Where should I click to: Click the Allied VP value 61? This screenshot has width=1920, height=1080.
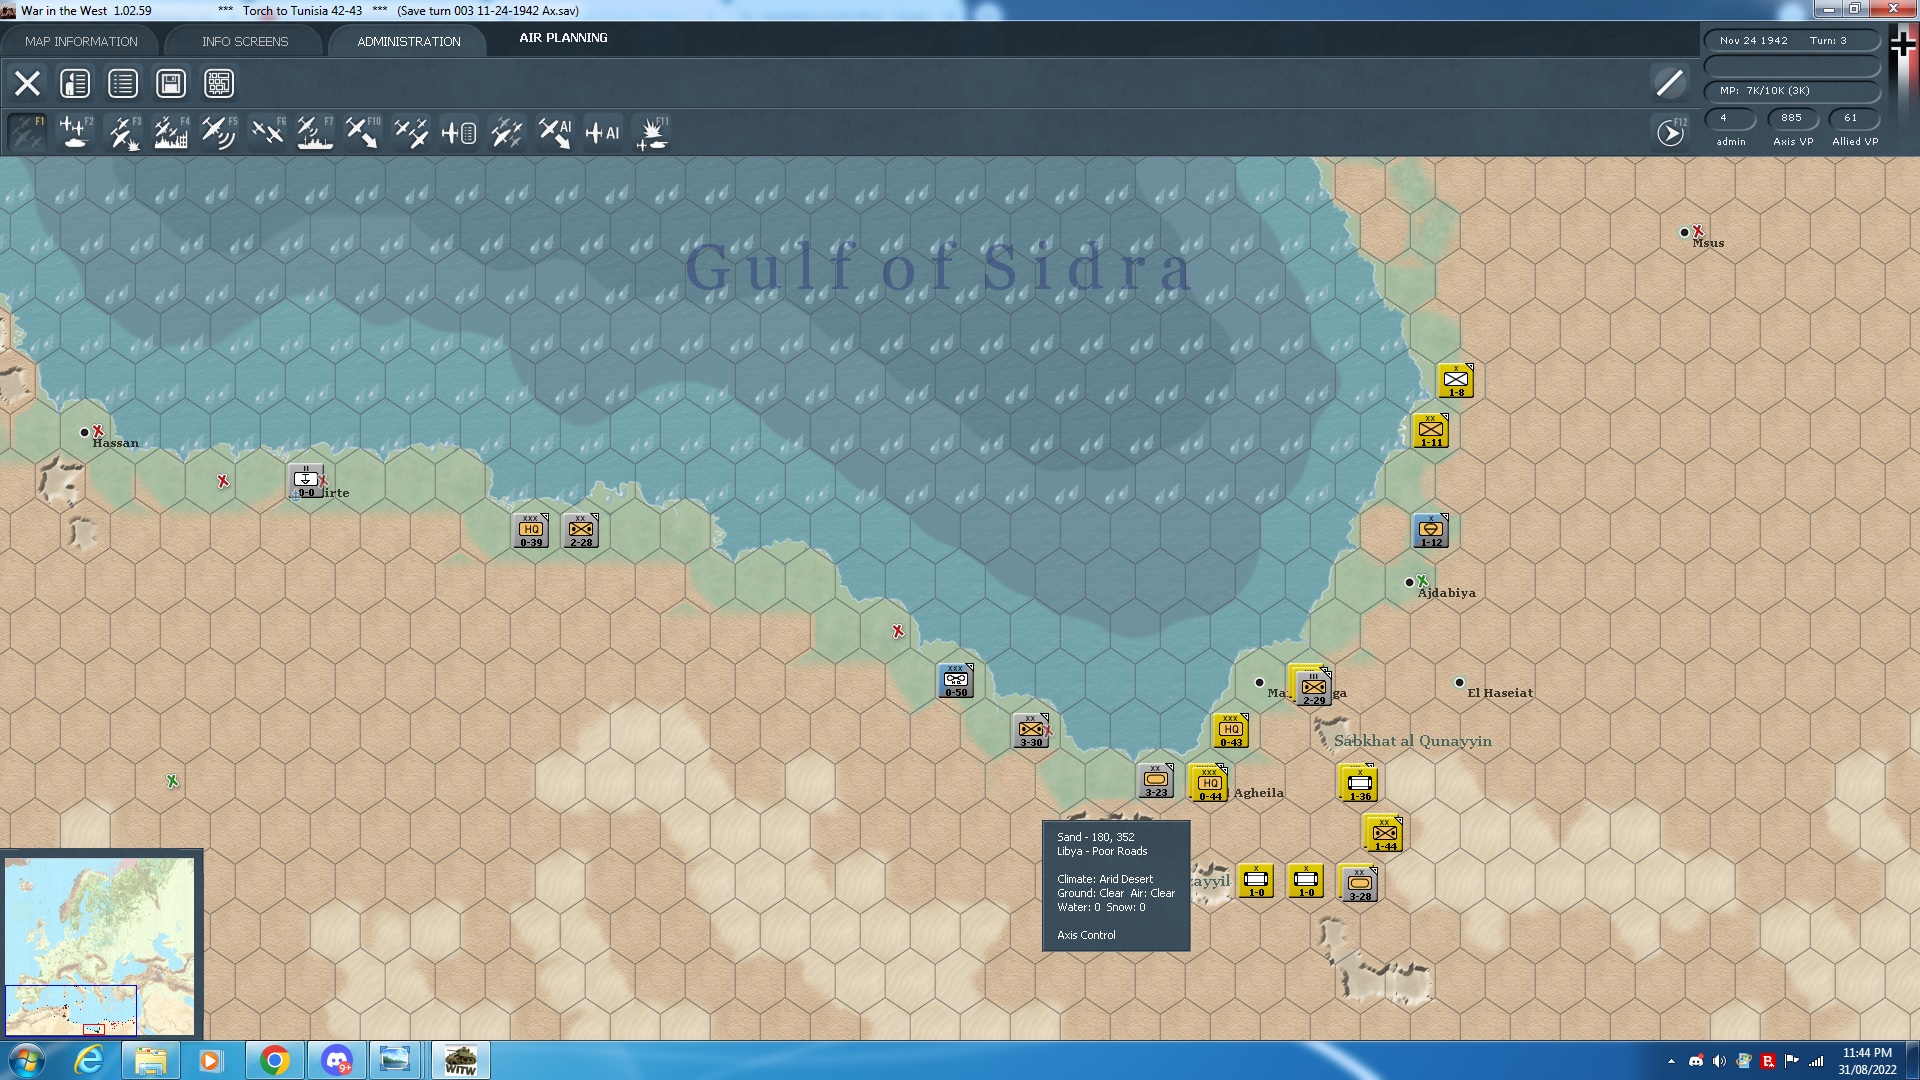1854,118
